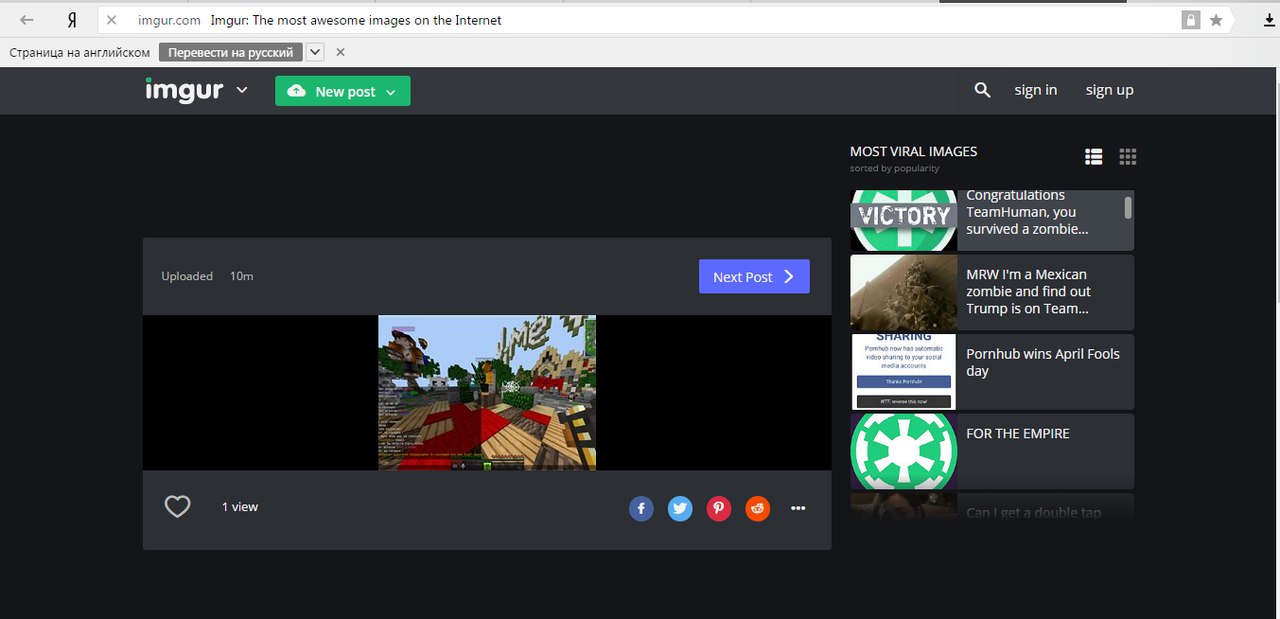The height and width of the screenshot is (619, 1280).
Task: Click the '10m' upload time
Action: [242, 276]
